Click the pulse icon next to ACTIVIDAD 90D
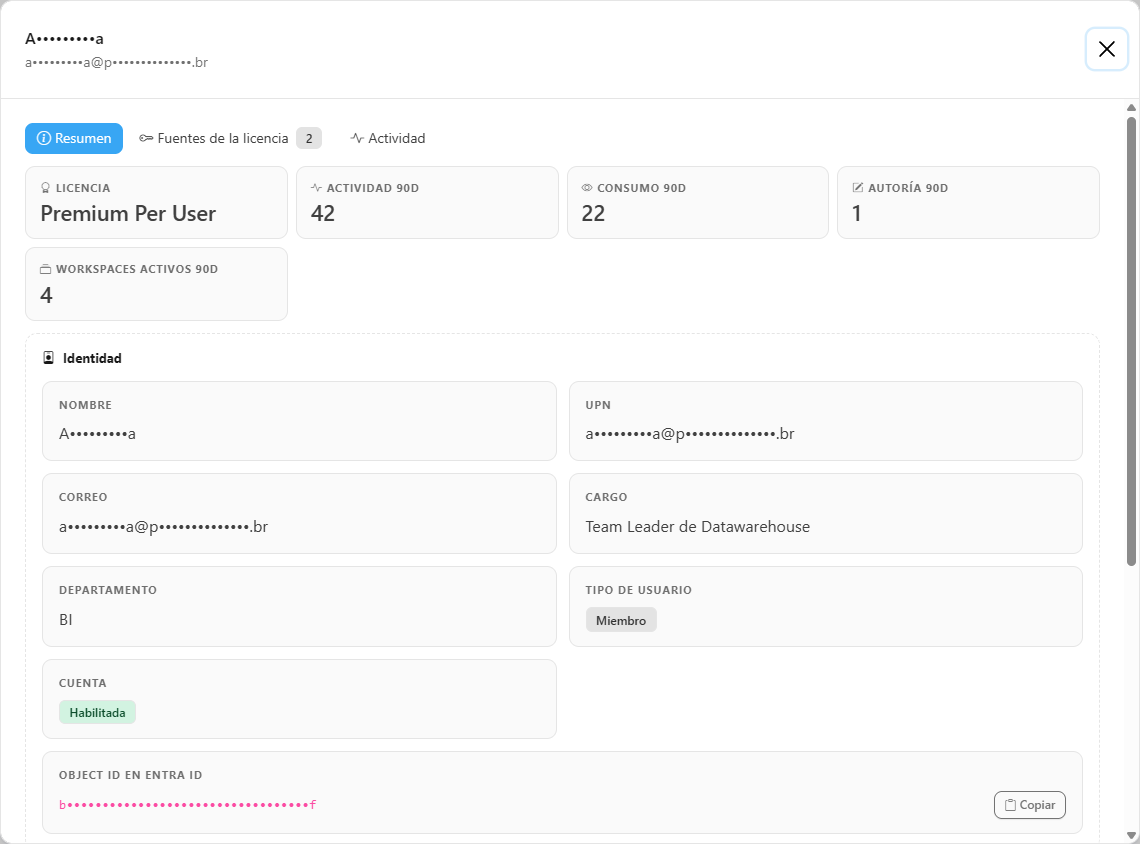This screenshot has width=1140, height=844. click(316, 188)
